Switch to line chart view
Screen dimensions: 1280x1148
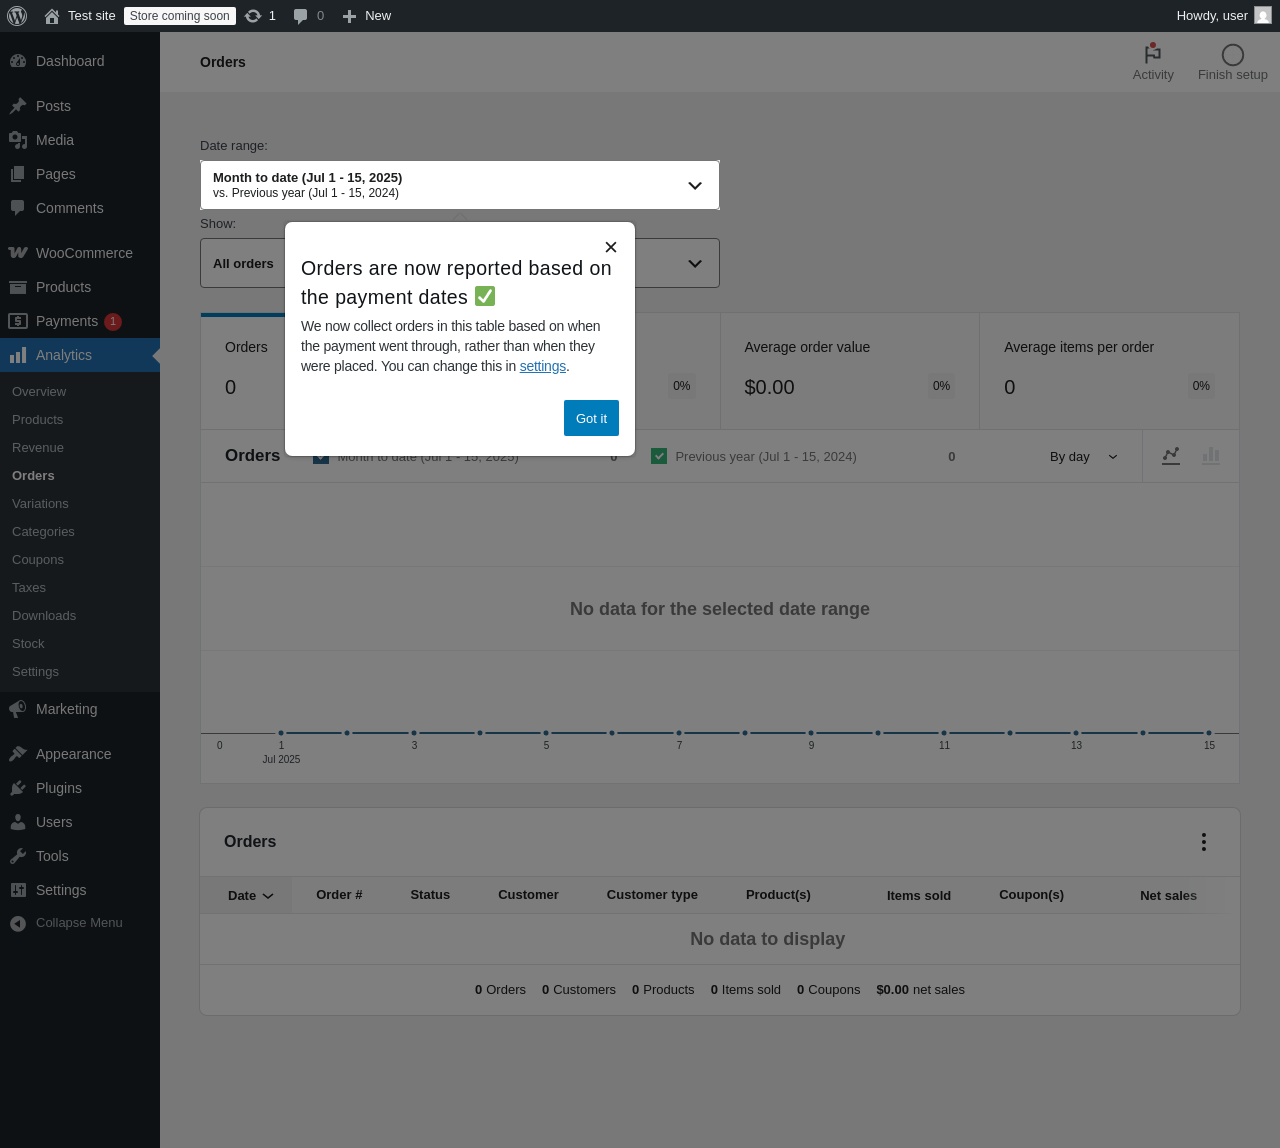click(1171, 456)
